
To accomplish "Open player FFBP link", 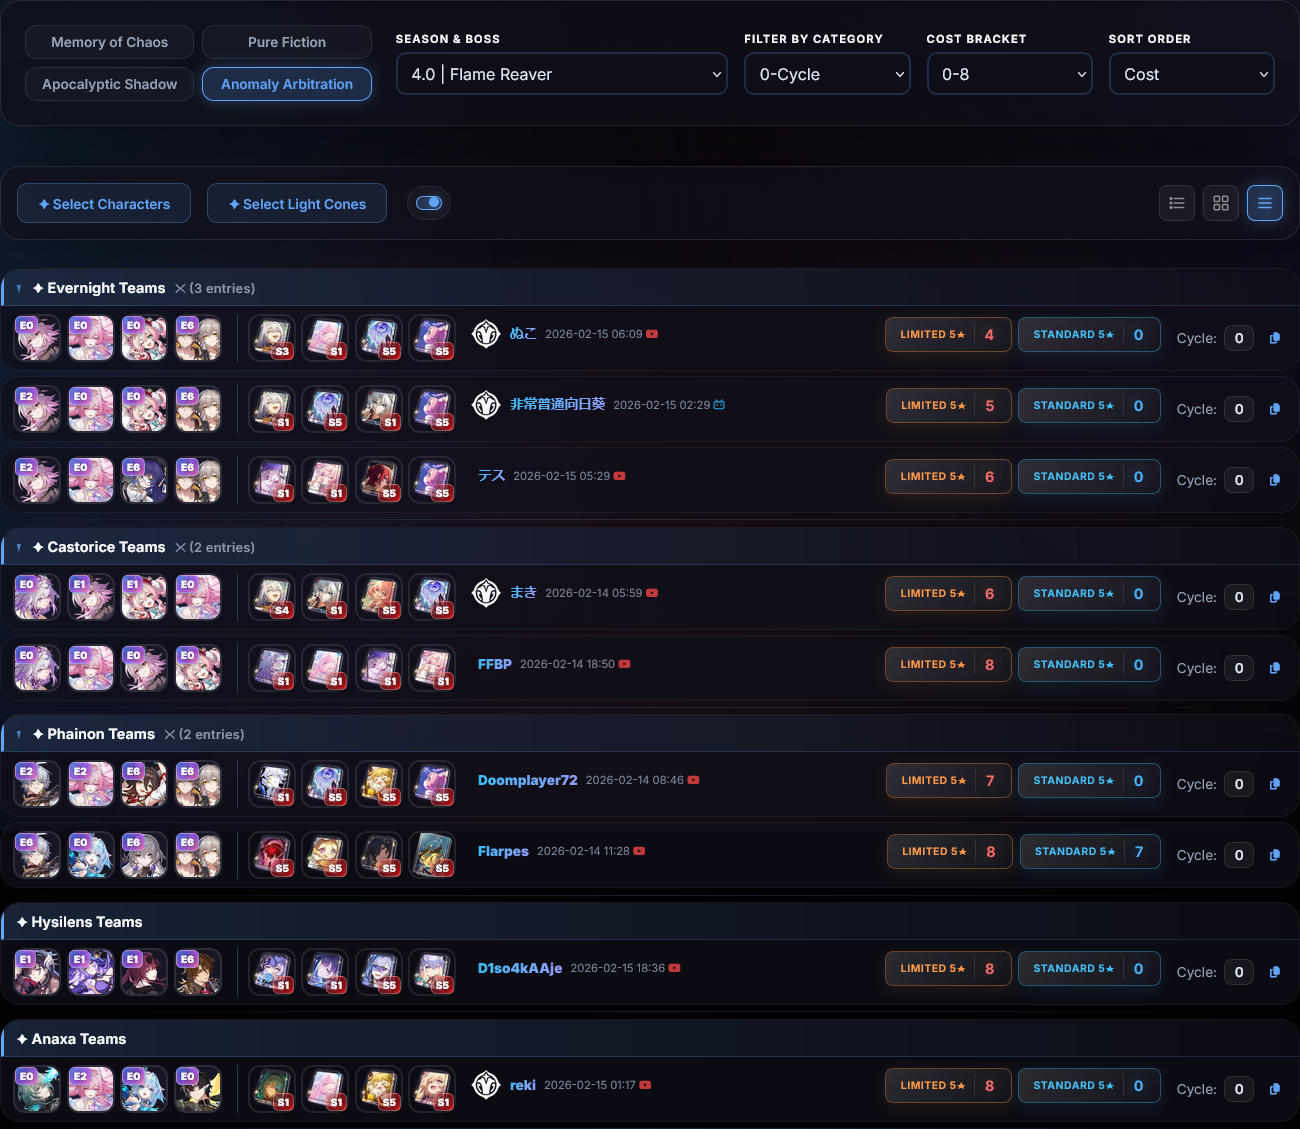I will [495, 664].
